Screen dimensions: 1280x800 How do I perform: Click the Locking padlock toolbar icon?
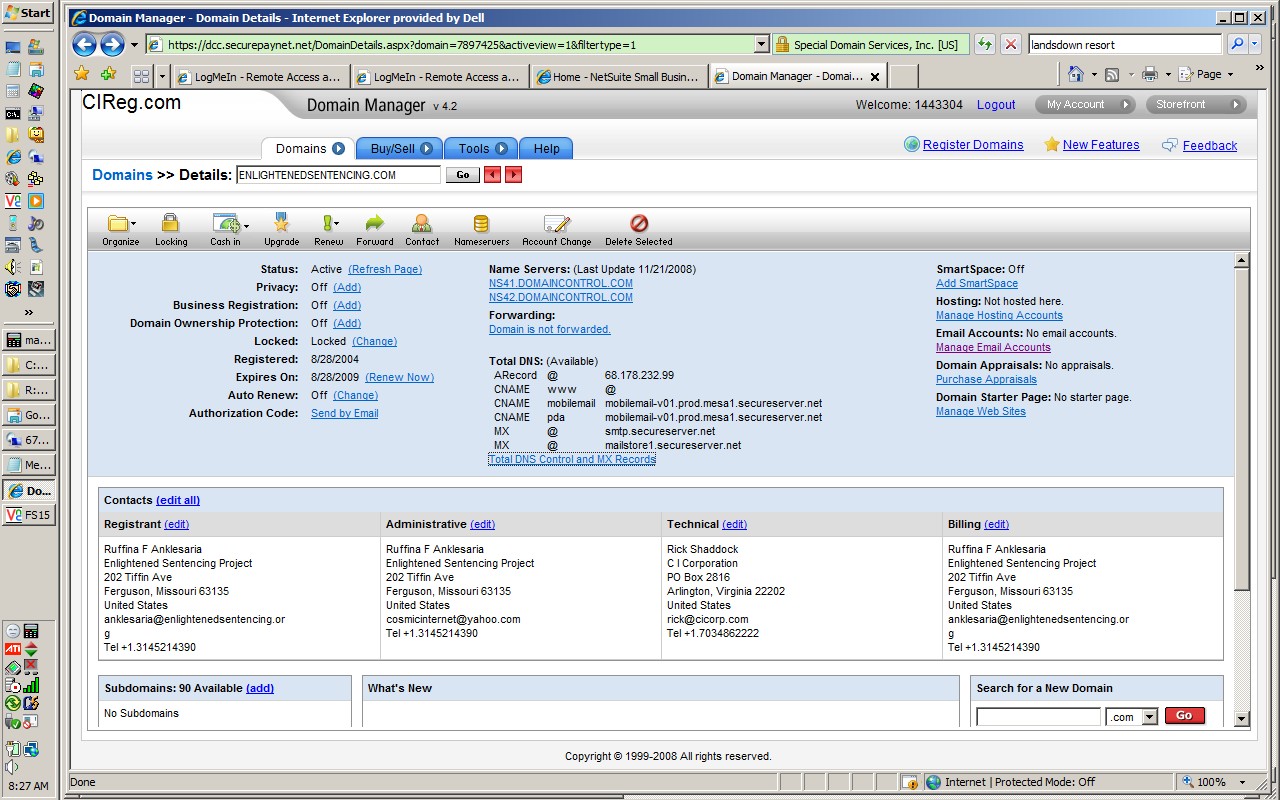click(170, 225)
